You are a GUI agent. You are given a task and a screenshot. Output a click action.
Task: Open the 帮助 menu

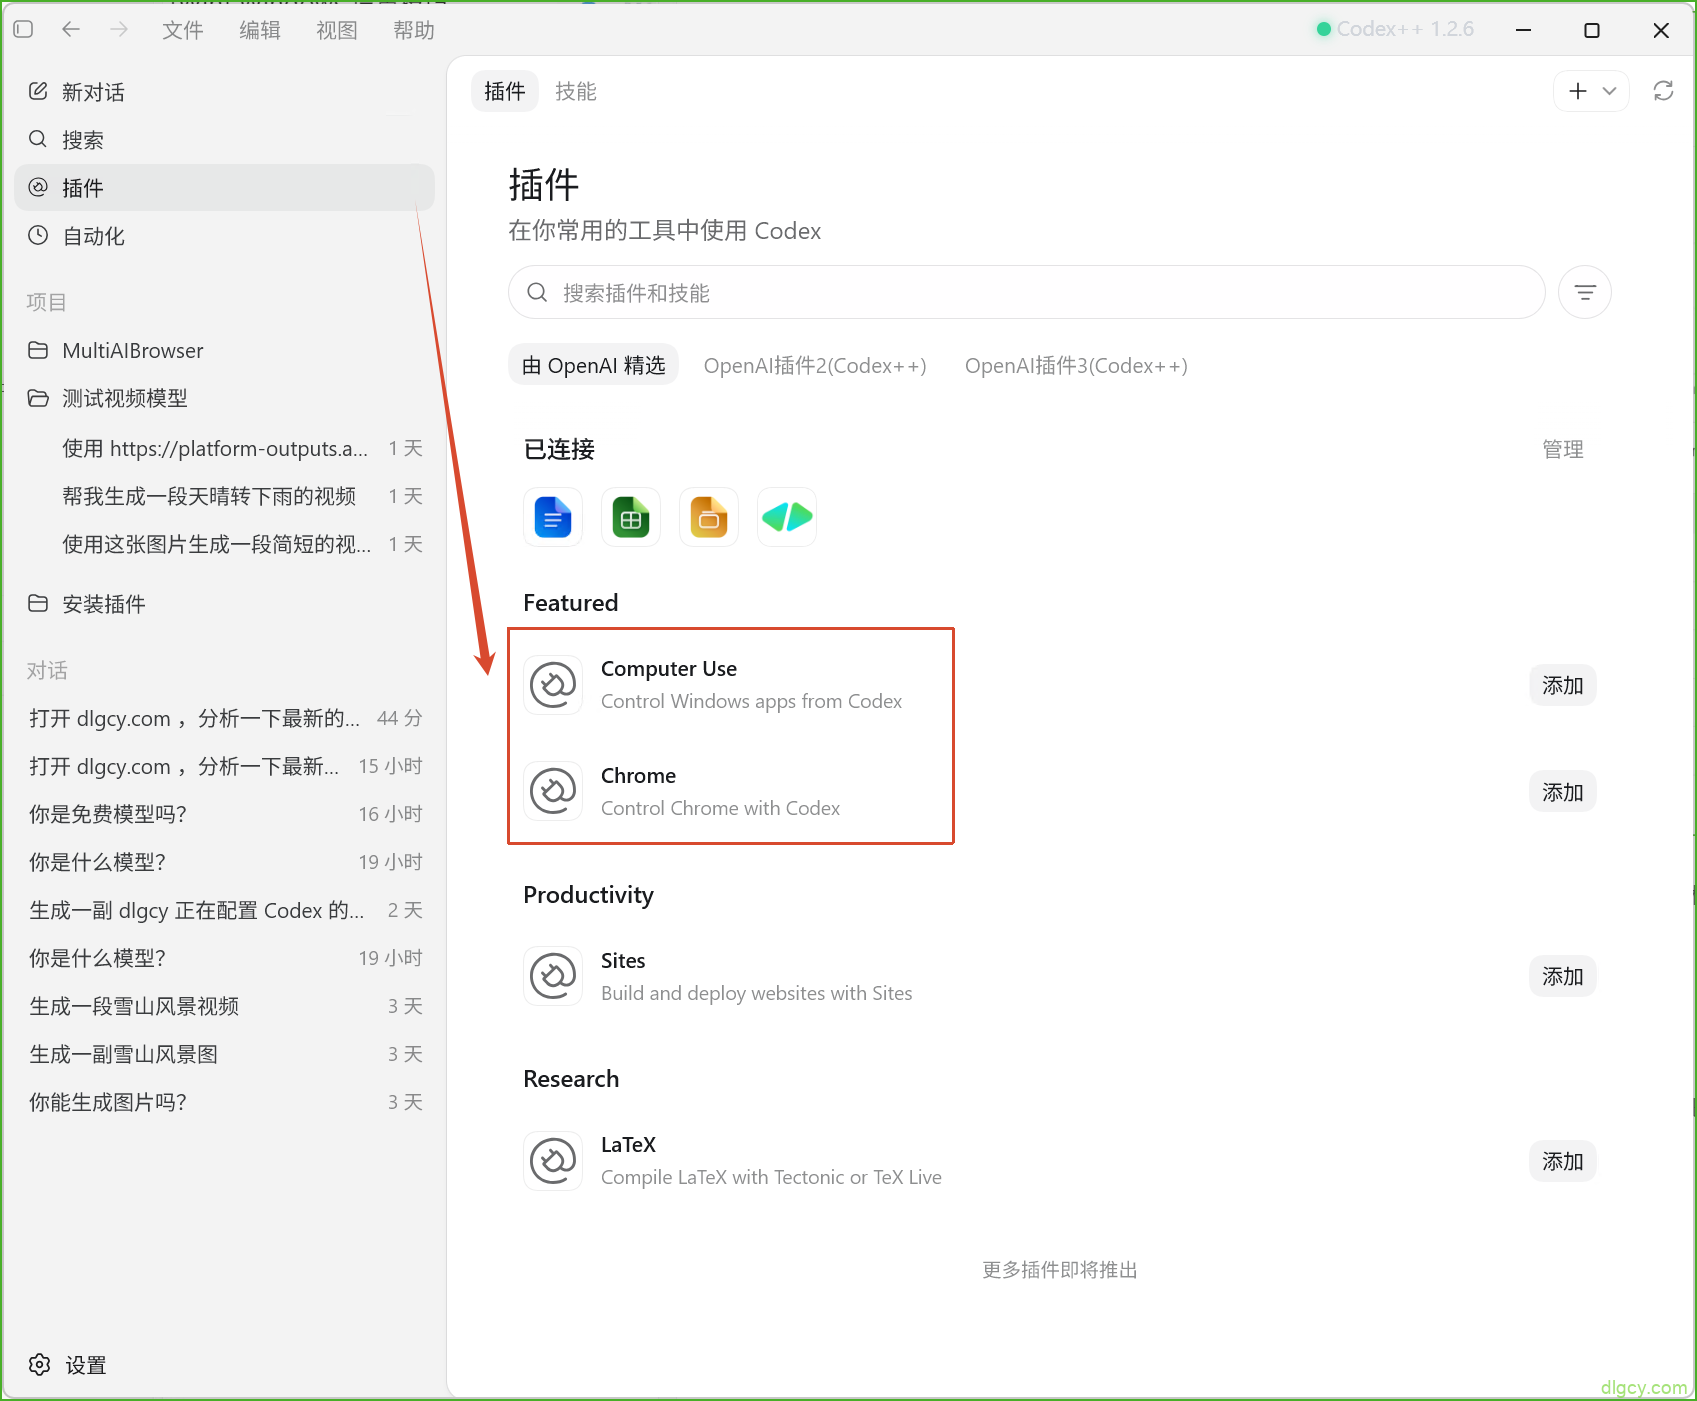tap(414, 30)
